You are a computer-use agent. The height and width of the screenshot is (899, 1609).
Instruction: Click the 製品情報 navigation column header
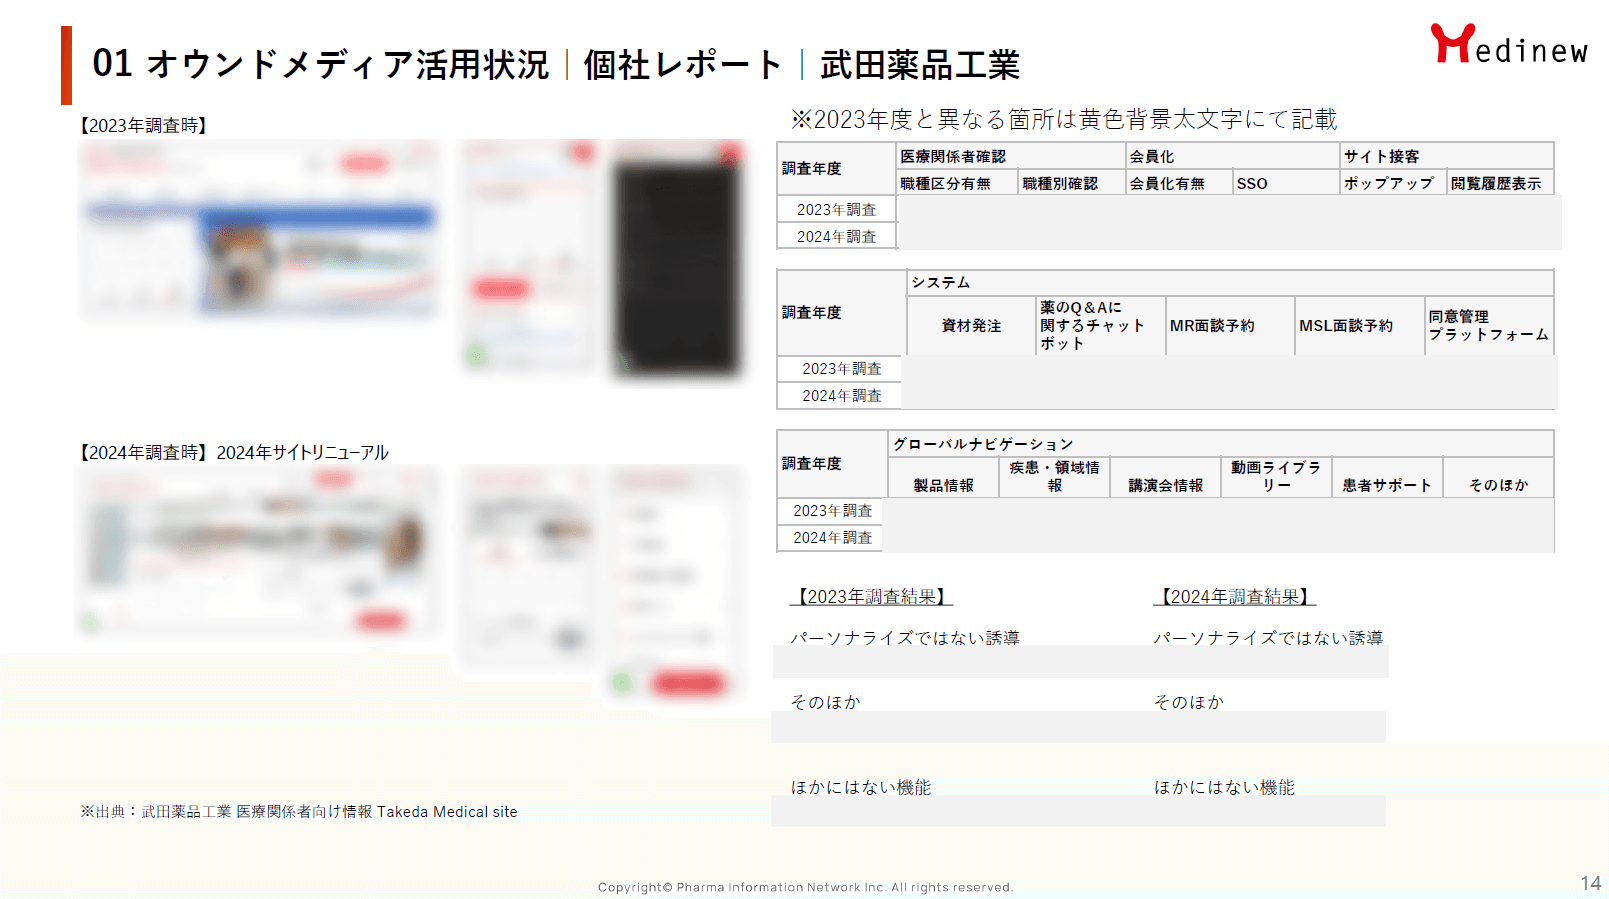tap(943, 485)
